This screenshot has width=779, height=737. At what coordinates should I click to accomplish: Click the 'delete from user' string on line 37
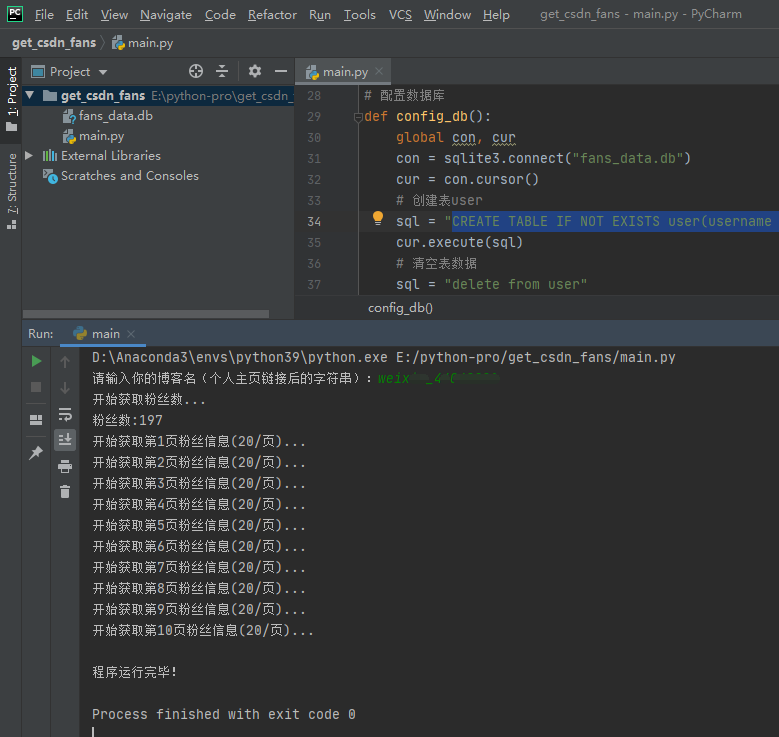coord(516,284)
